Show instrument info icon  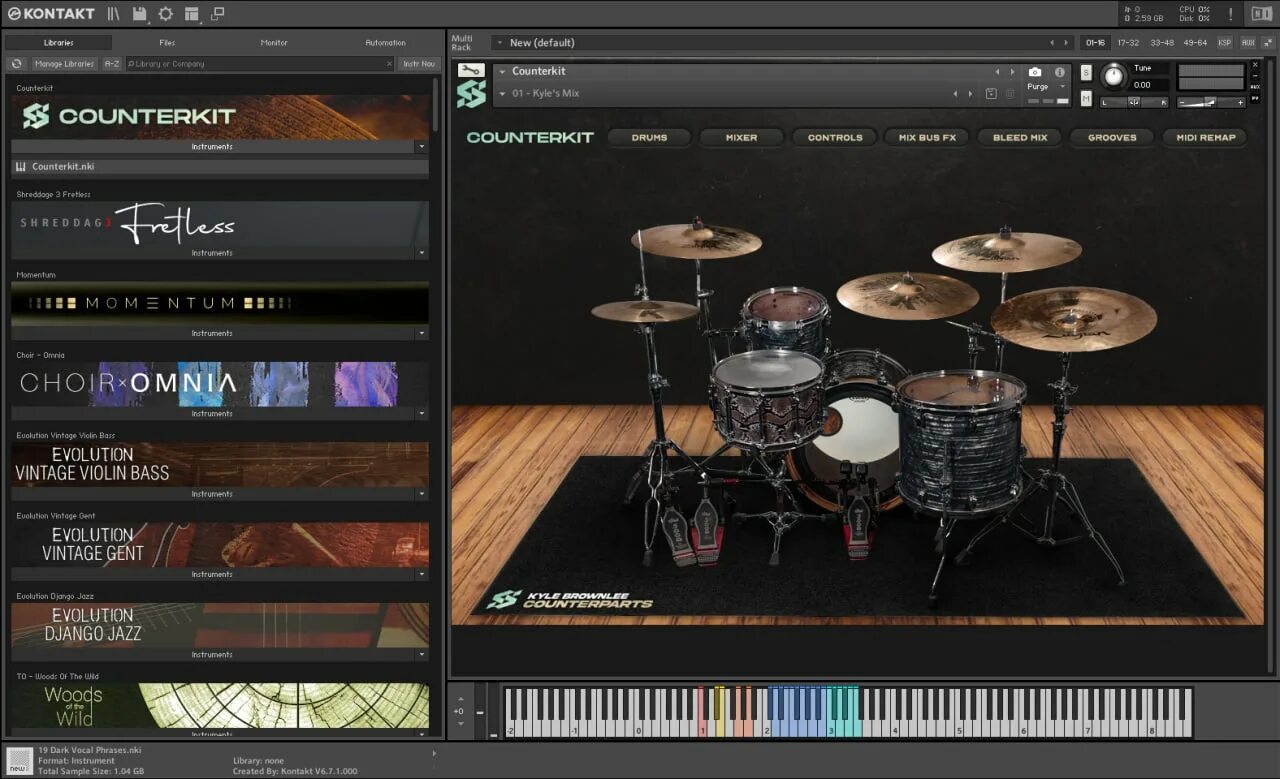coord(1059,72)
